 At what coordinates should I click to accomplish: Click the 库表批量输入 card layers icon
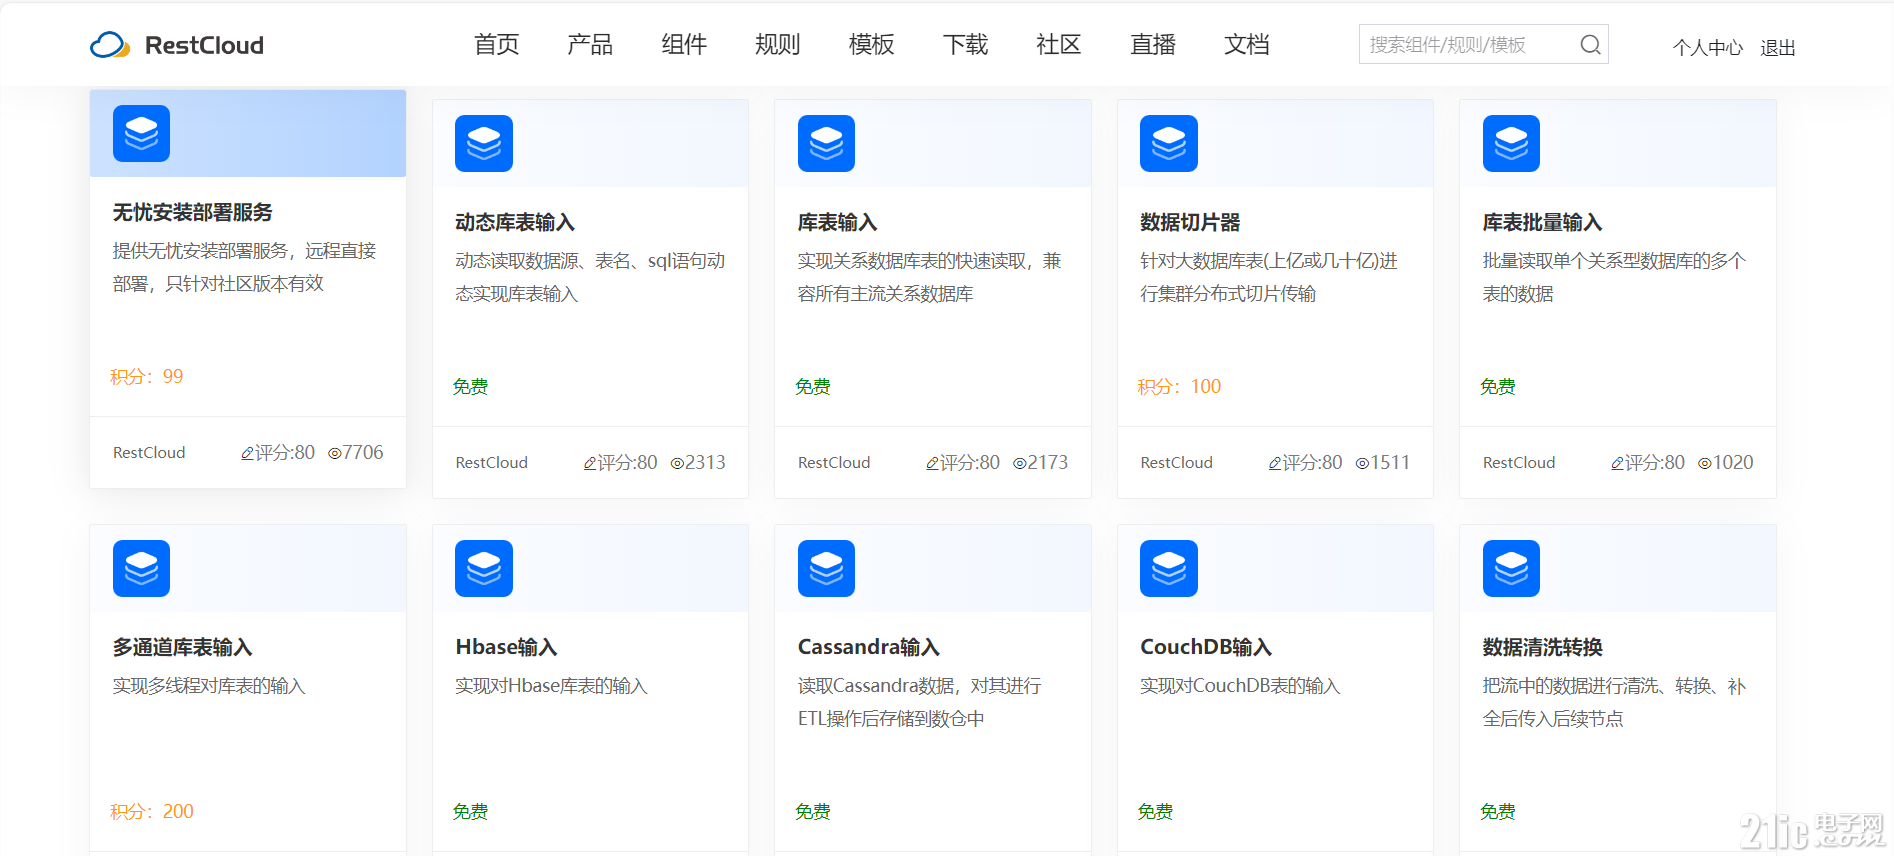click(x=1511, y=143)
